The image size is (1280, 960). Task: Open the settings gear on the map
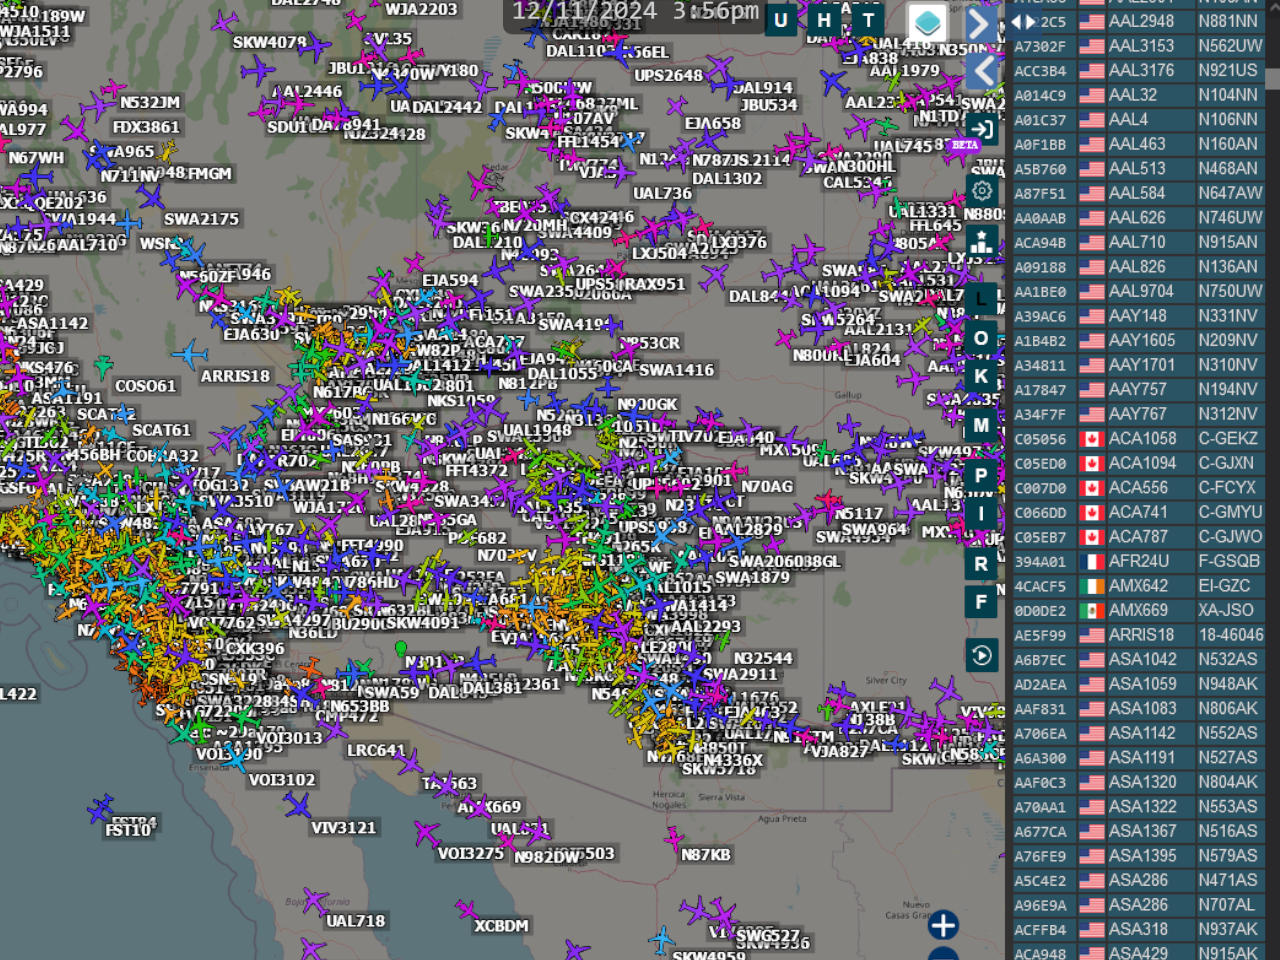click(982, 191)
